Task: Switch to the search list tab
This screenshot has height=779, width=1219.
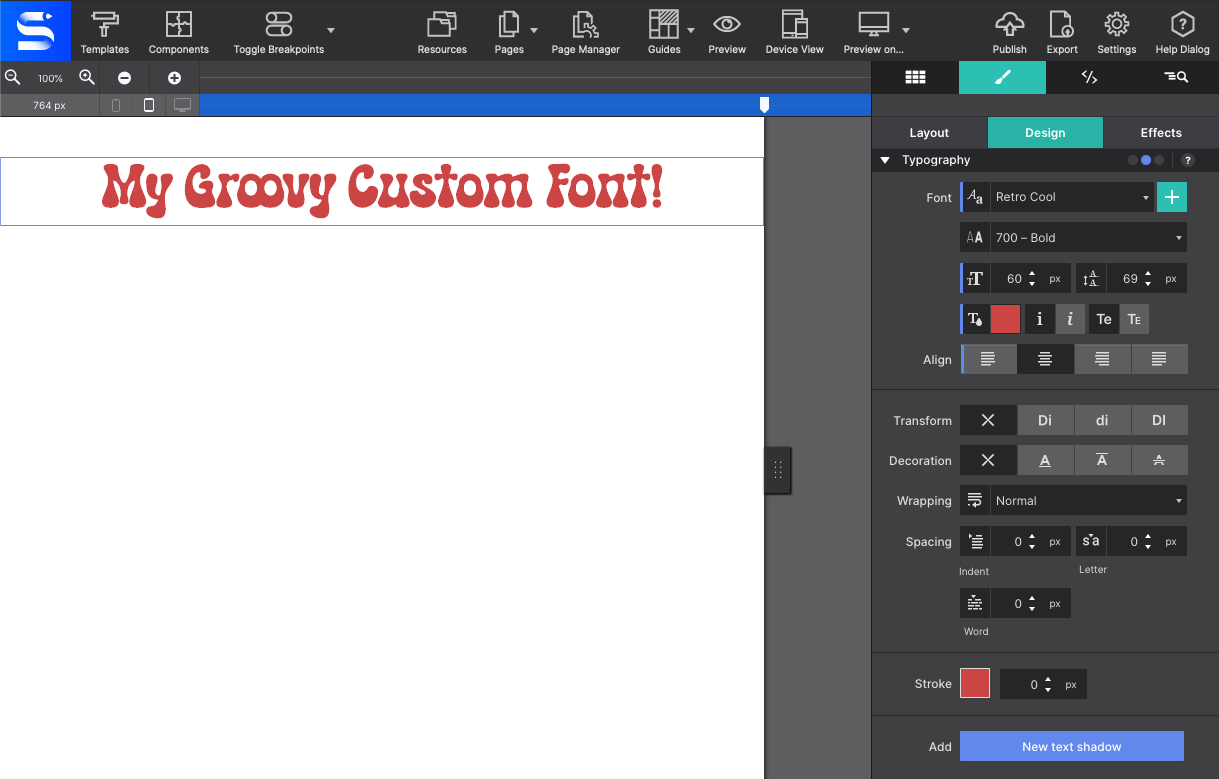Action: [1176, 77]
